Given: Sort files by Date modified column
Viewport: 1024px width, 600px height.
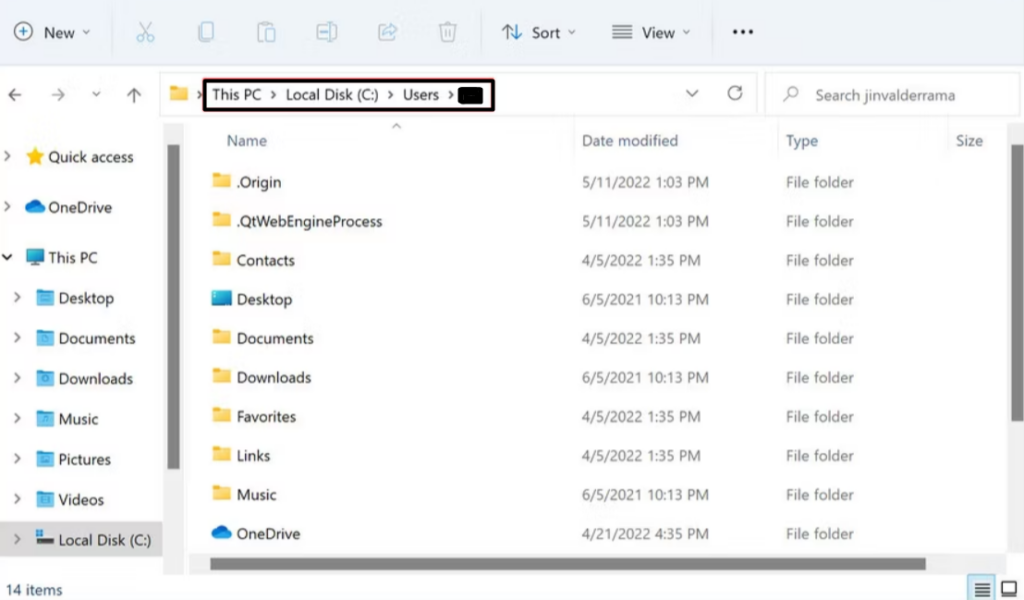Looking at the screenshot, I should [630, 141].
